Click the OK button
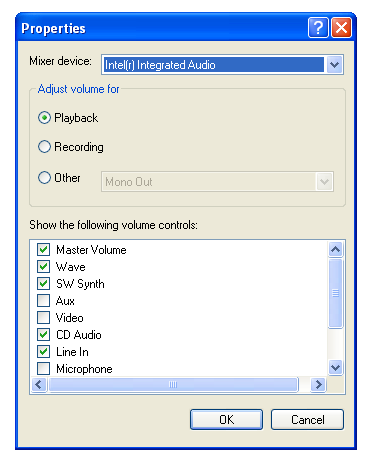Screen dimensions: 370x463 [x=226, y=419]
